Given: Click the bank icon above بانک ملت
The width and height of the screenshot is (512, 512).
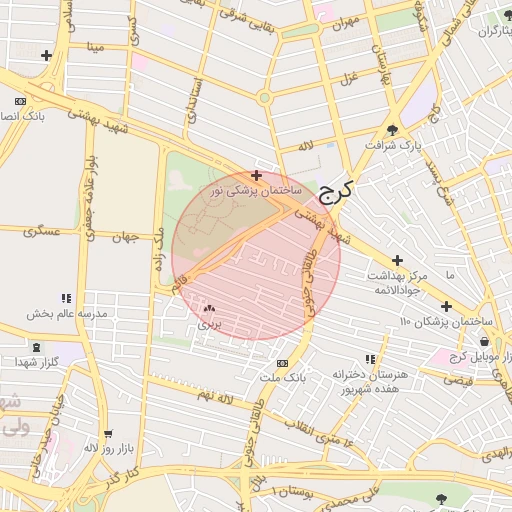Looking at the screenshot, I should tap(282, 363).
